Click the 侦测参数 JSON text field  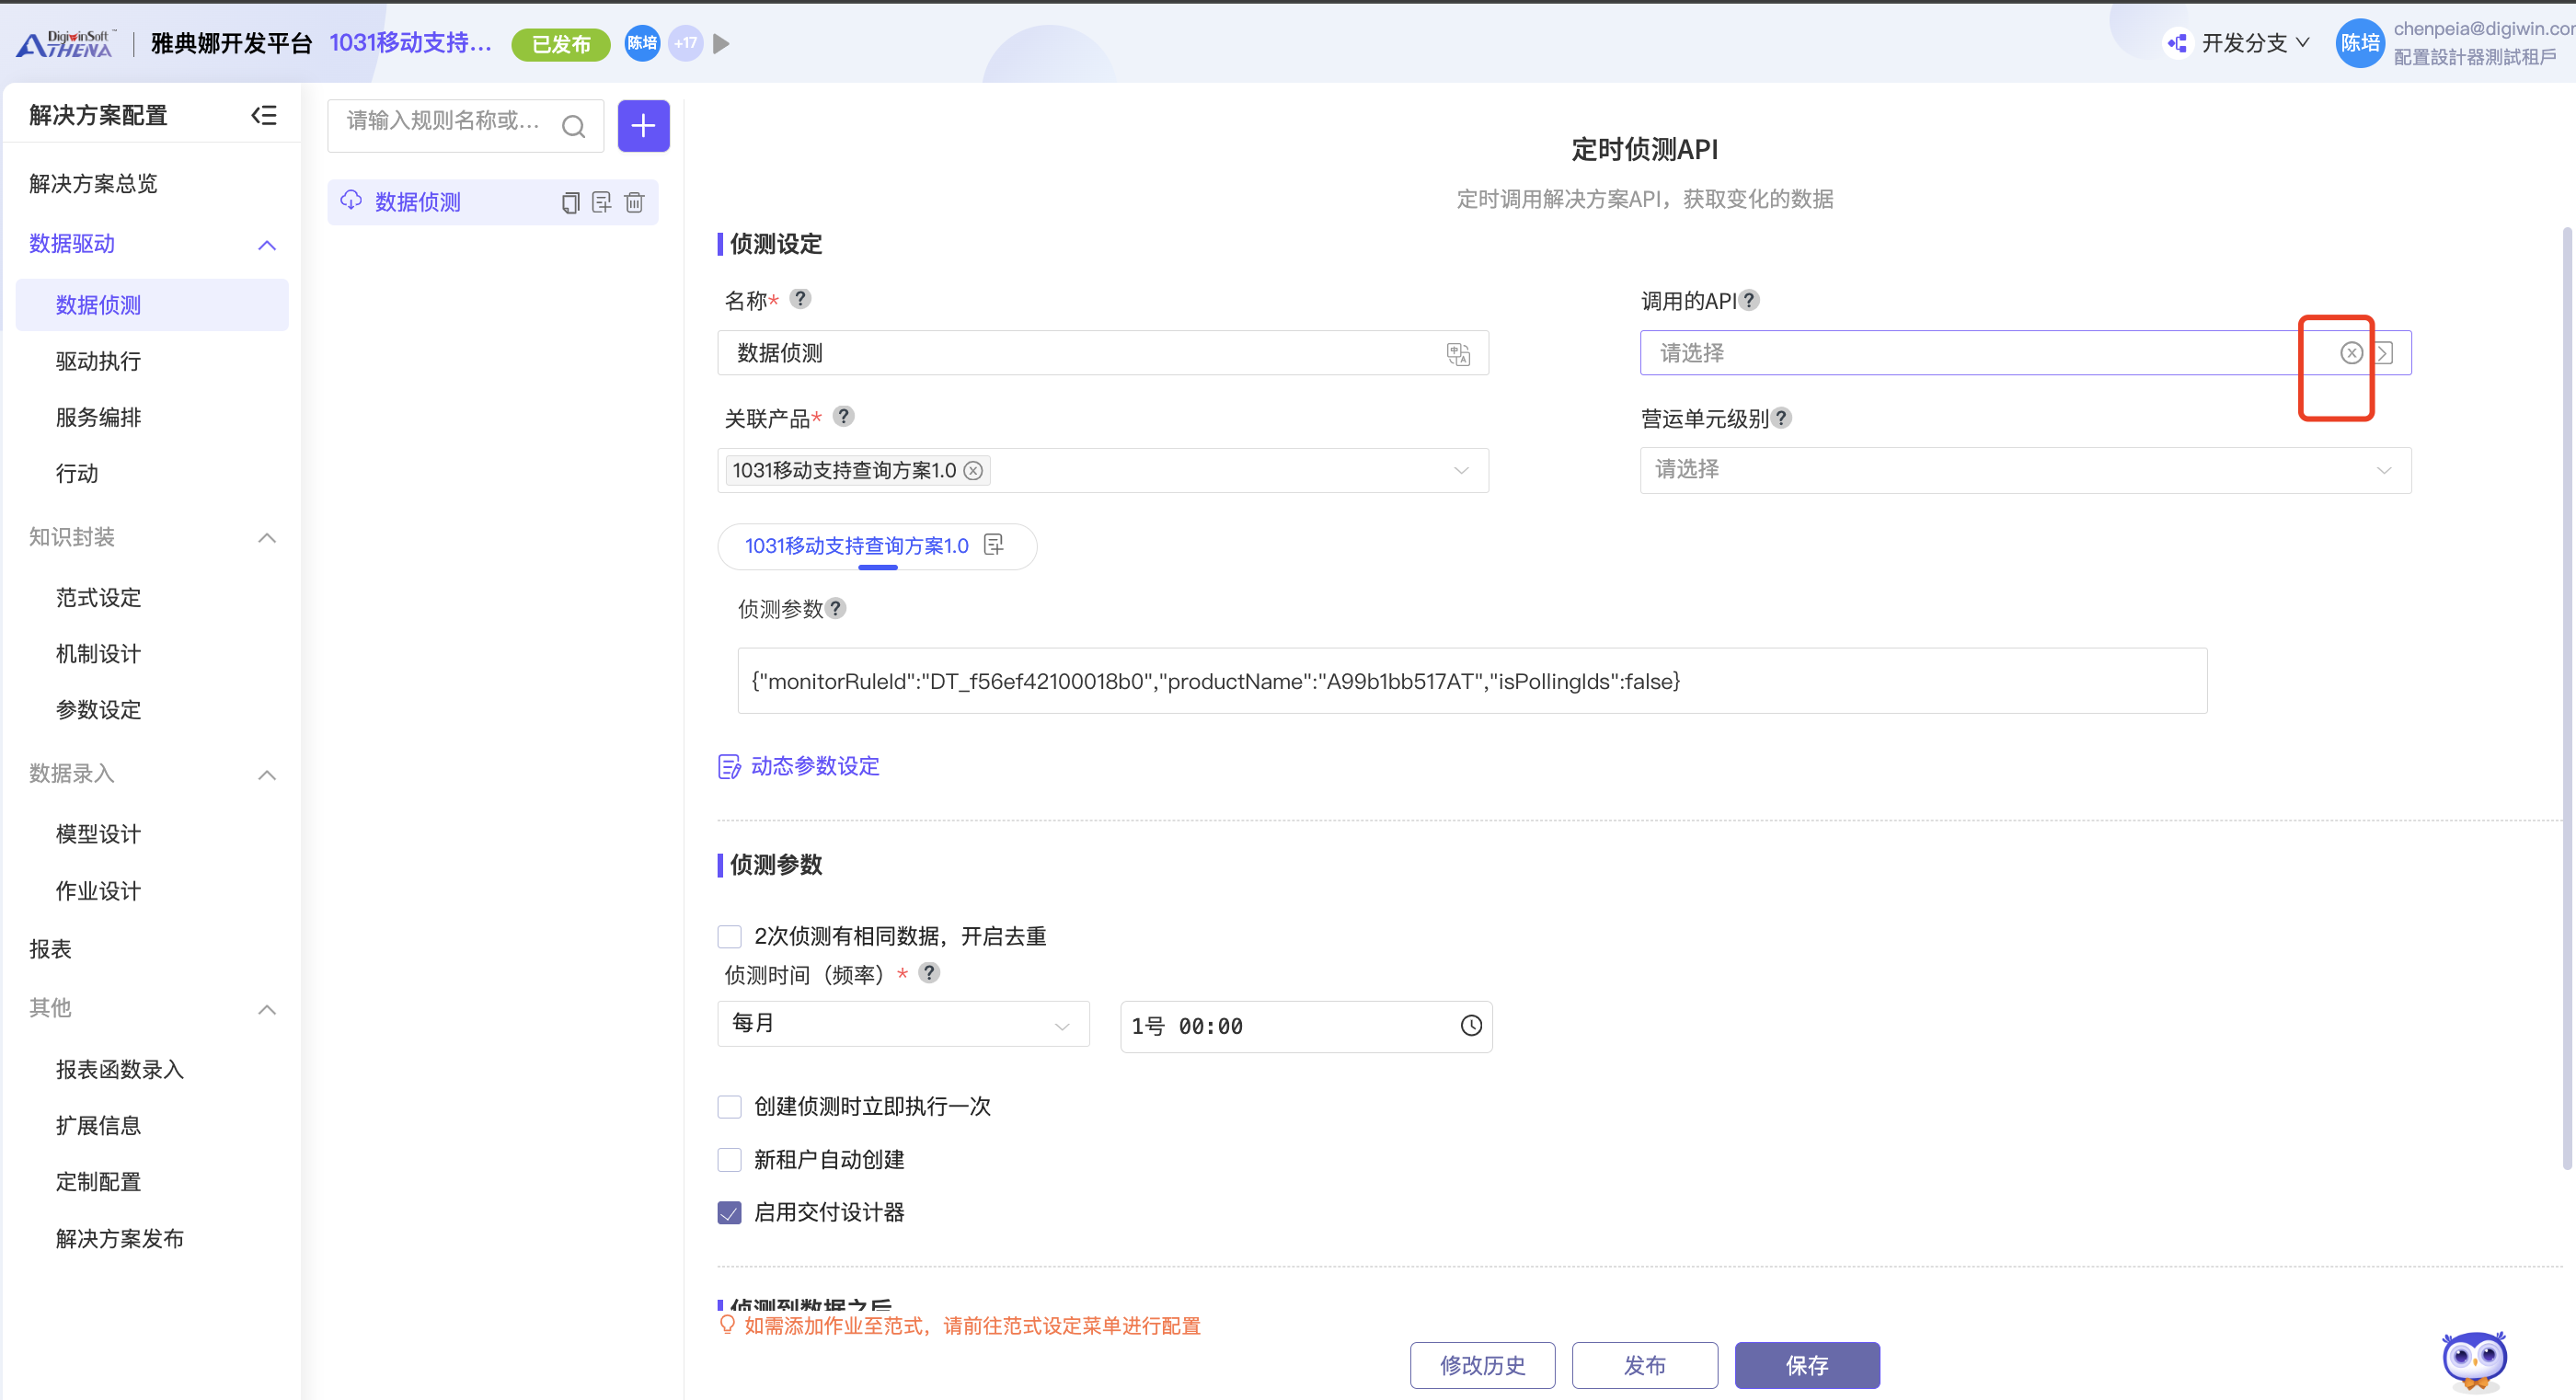[1471, 681]
